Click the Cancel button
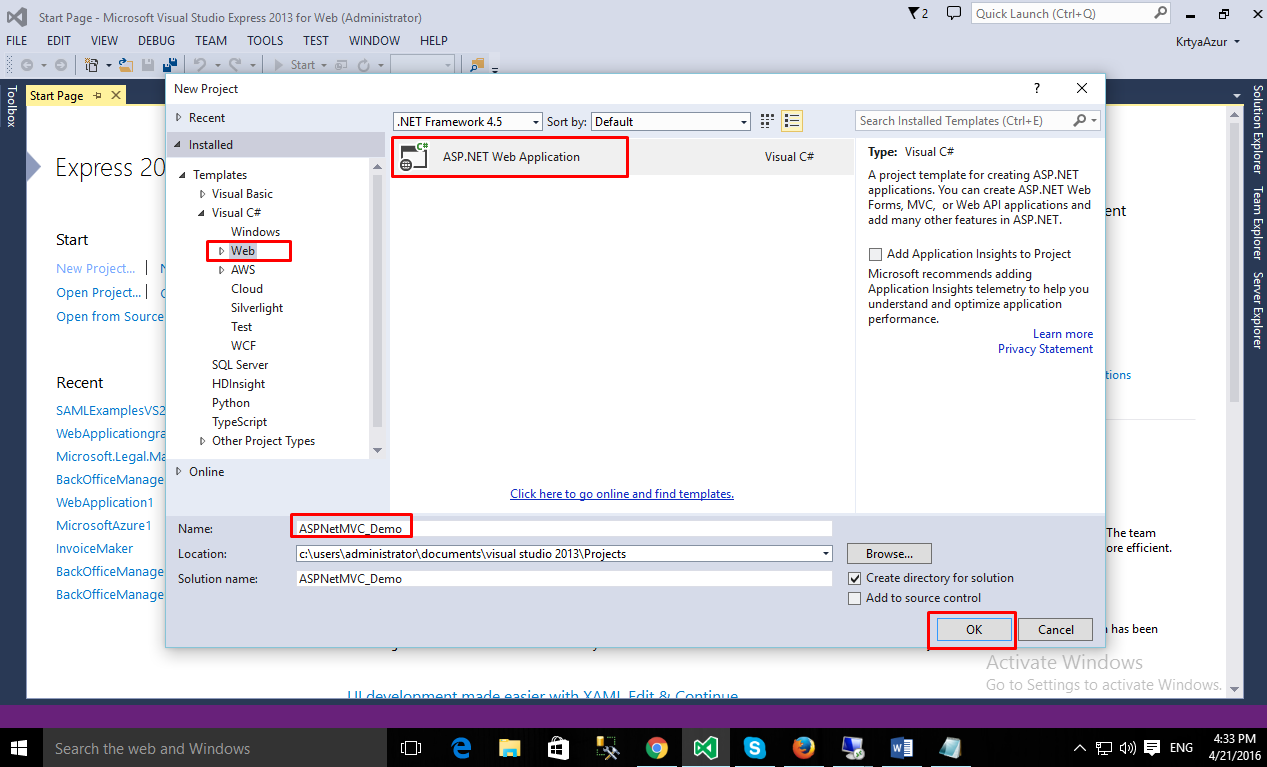1267x767 pixels. click(x=1056, y=629)
